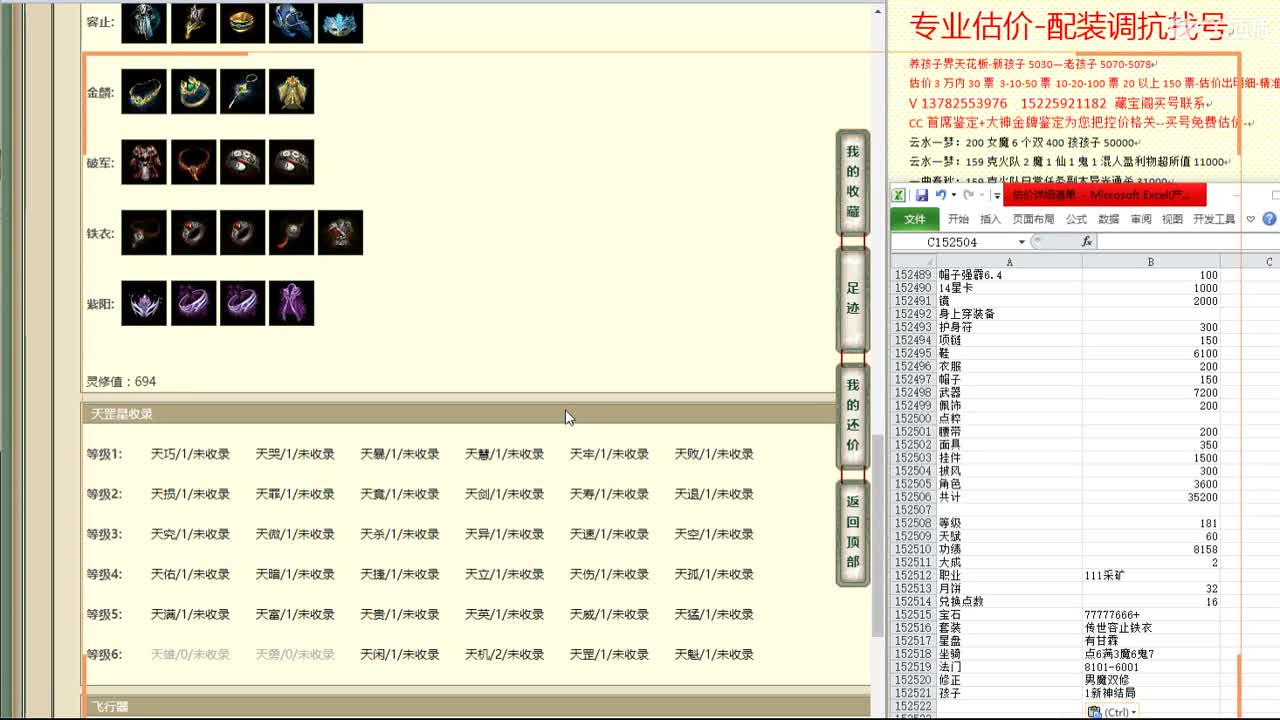Select the purple lotus icon in 紫阳 row

click(x=144, y=303)
